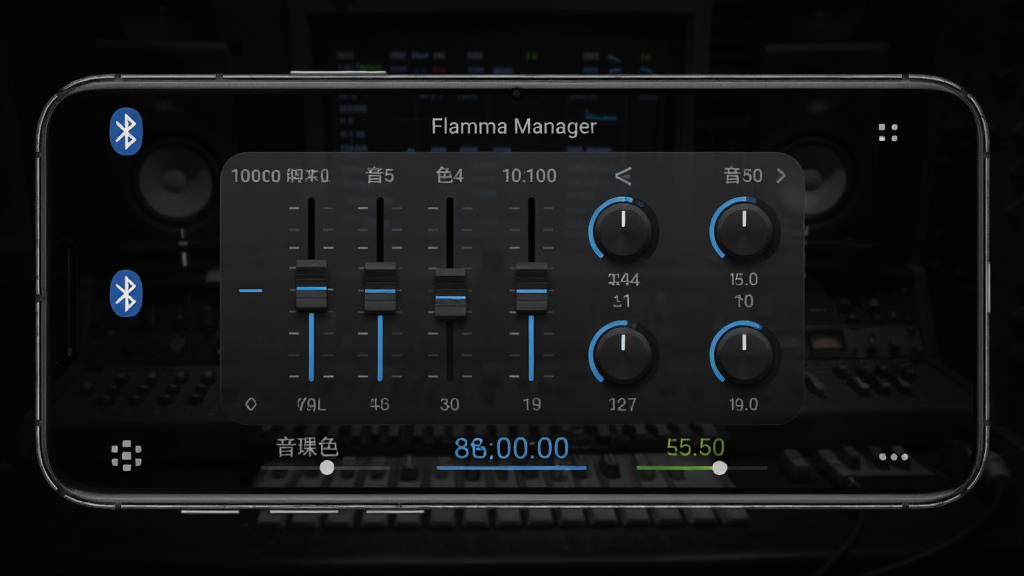Click the value 15.0 under knob
Screen dimensions: 1024x576
[744, 280]
